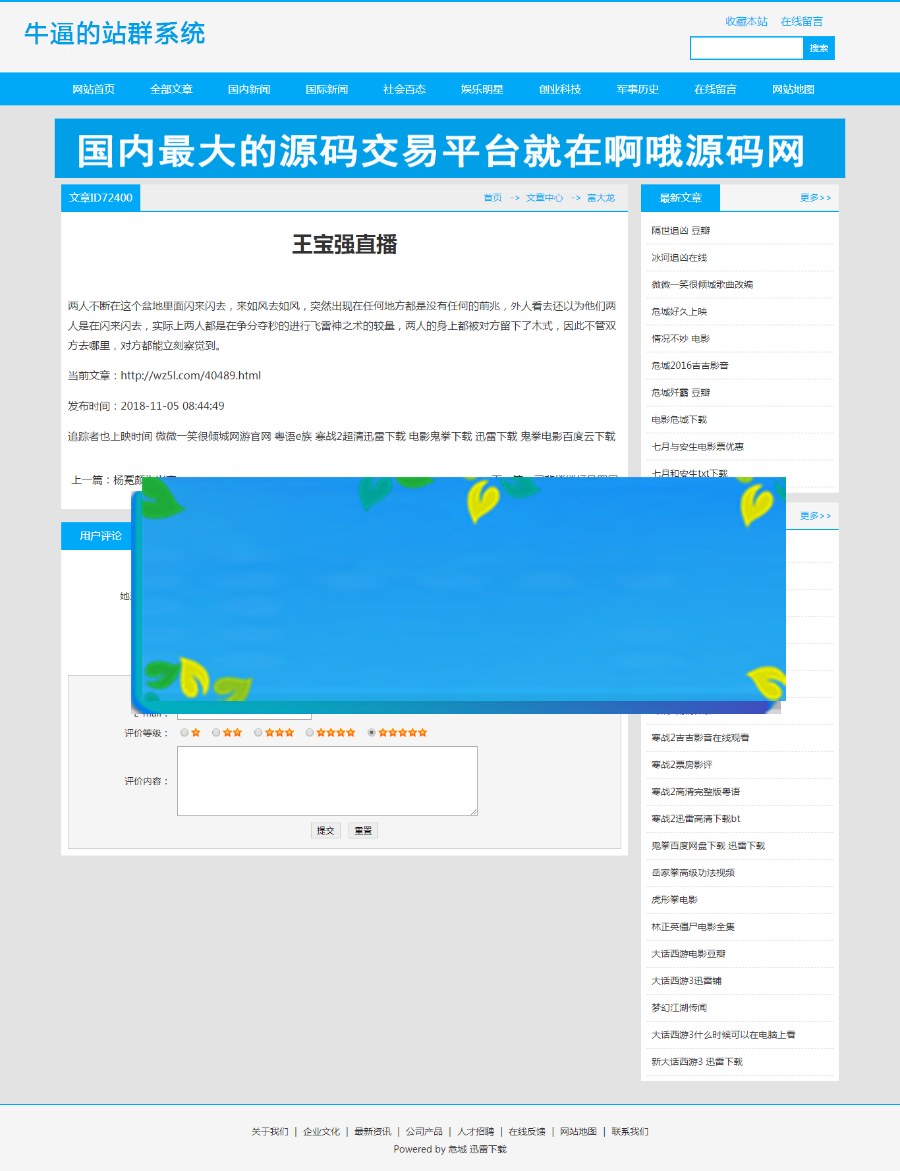This screenshot has height=1171, width=900.
Task: Open the 娱乐明星 category tab
Action: [482, 89]
